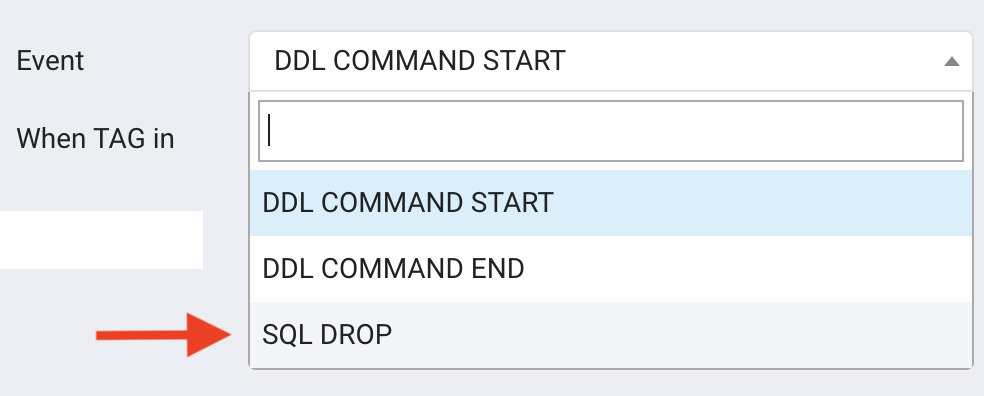This screenshot has height=396, width=984.
Task: Click the red arrow pointing at SQL DROP
Action: pyautogui.click(x=164, y=335)
